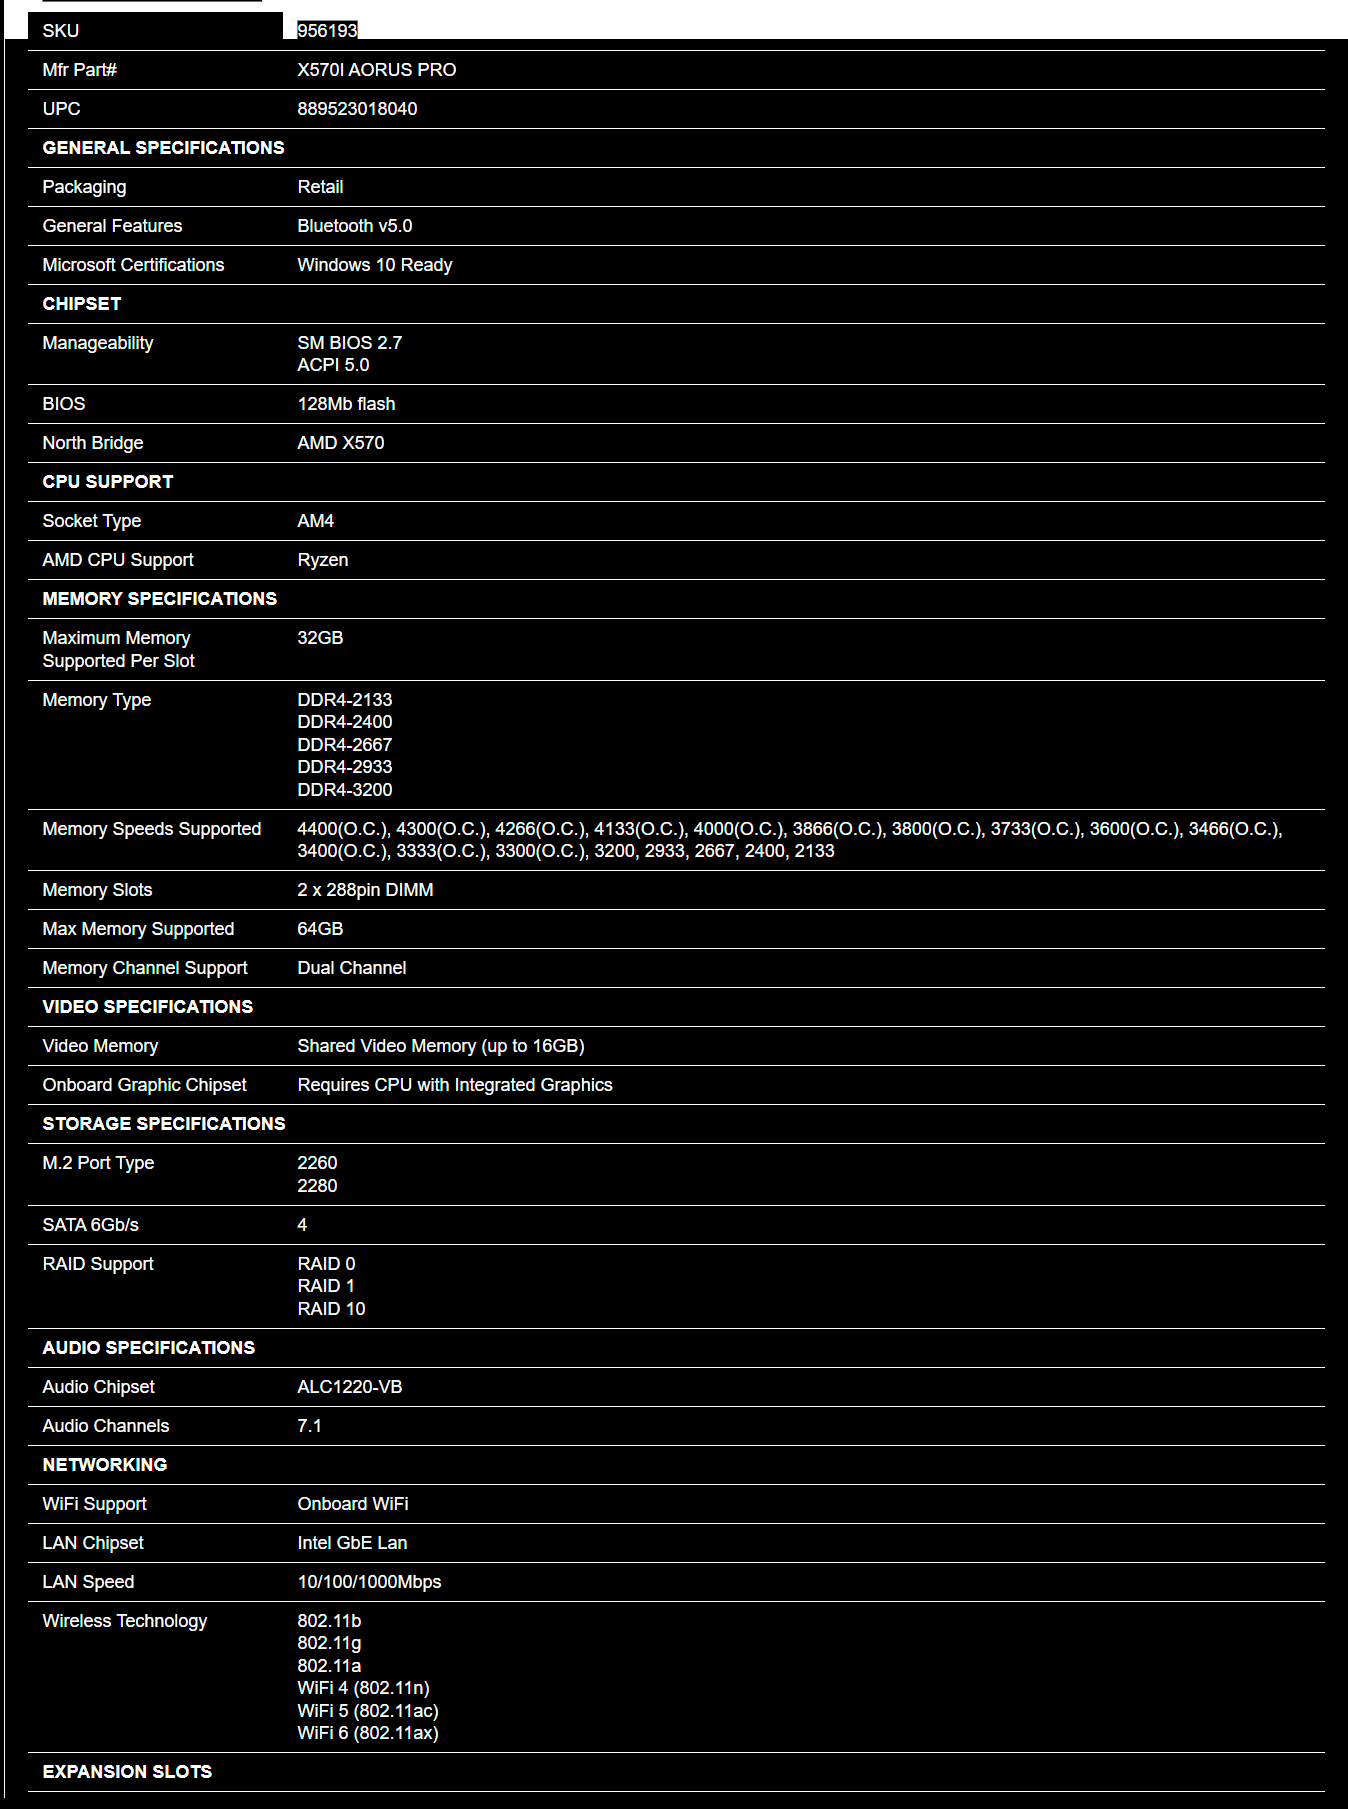Click the Wireless Technology label

click(125, 1621)
